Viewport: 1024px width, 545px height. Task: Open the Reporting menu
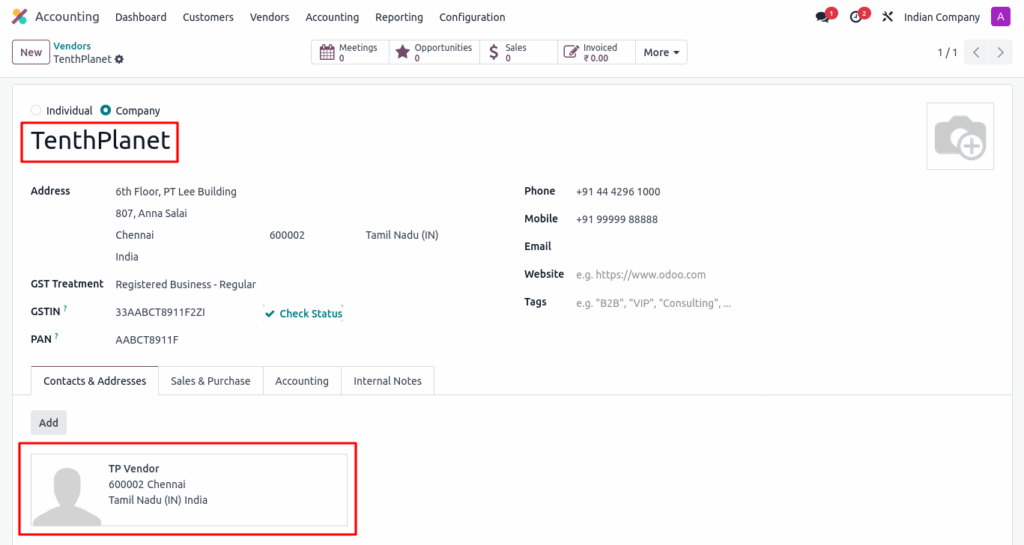(399, 18)
